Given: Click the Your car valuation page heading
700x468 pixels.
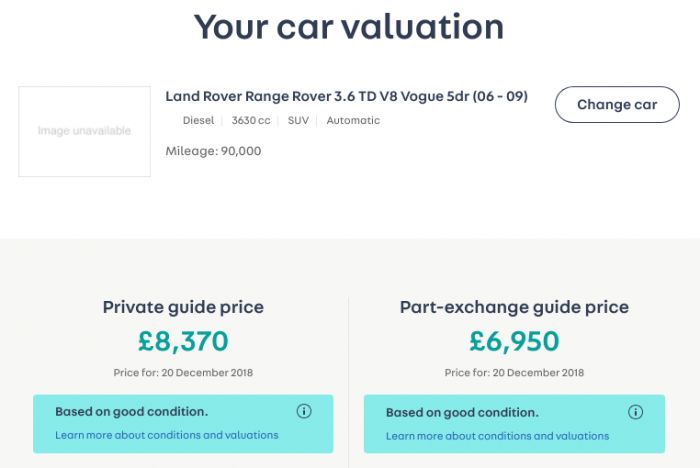Looking at the screenshot, I should (x=349, y=27).
